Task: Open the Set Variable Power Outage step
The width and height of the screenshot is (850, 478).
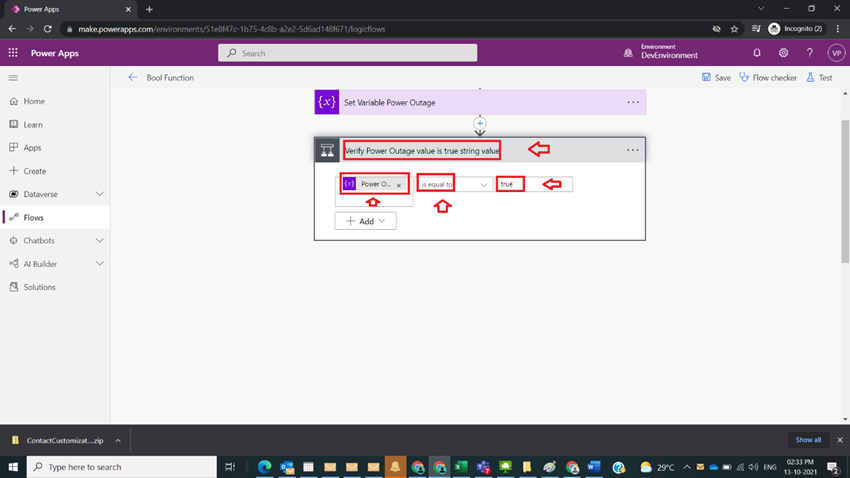Action: click(480, 102)
